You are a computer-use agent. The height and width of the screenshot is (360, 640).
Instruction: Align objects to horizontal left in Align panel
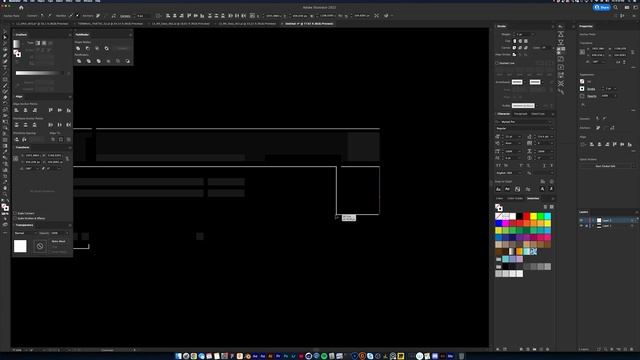[16, 110]
